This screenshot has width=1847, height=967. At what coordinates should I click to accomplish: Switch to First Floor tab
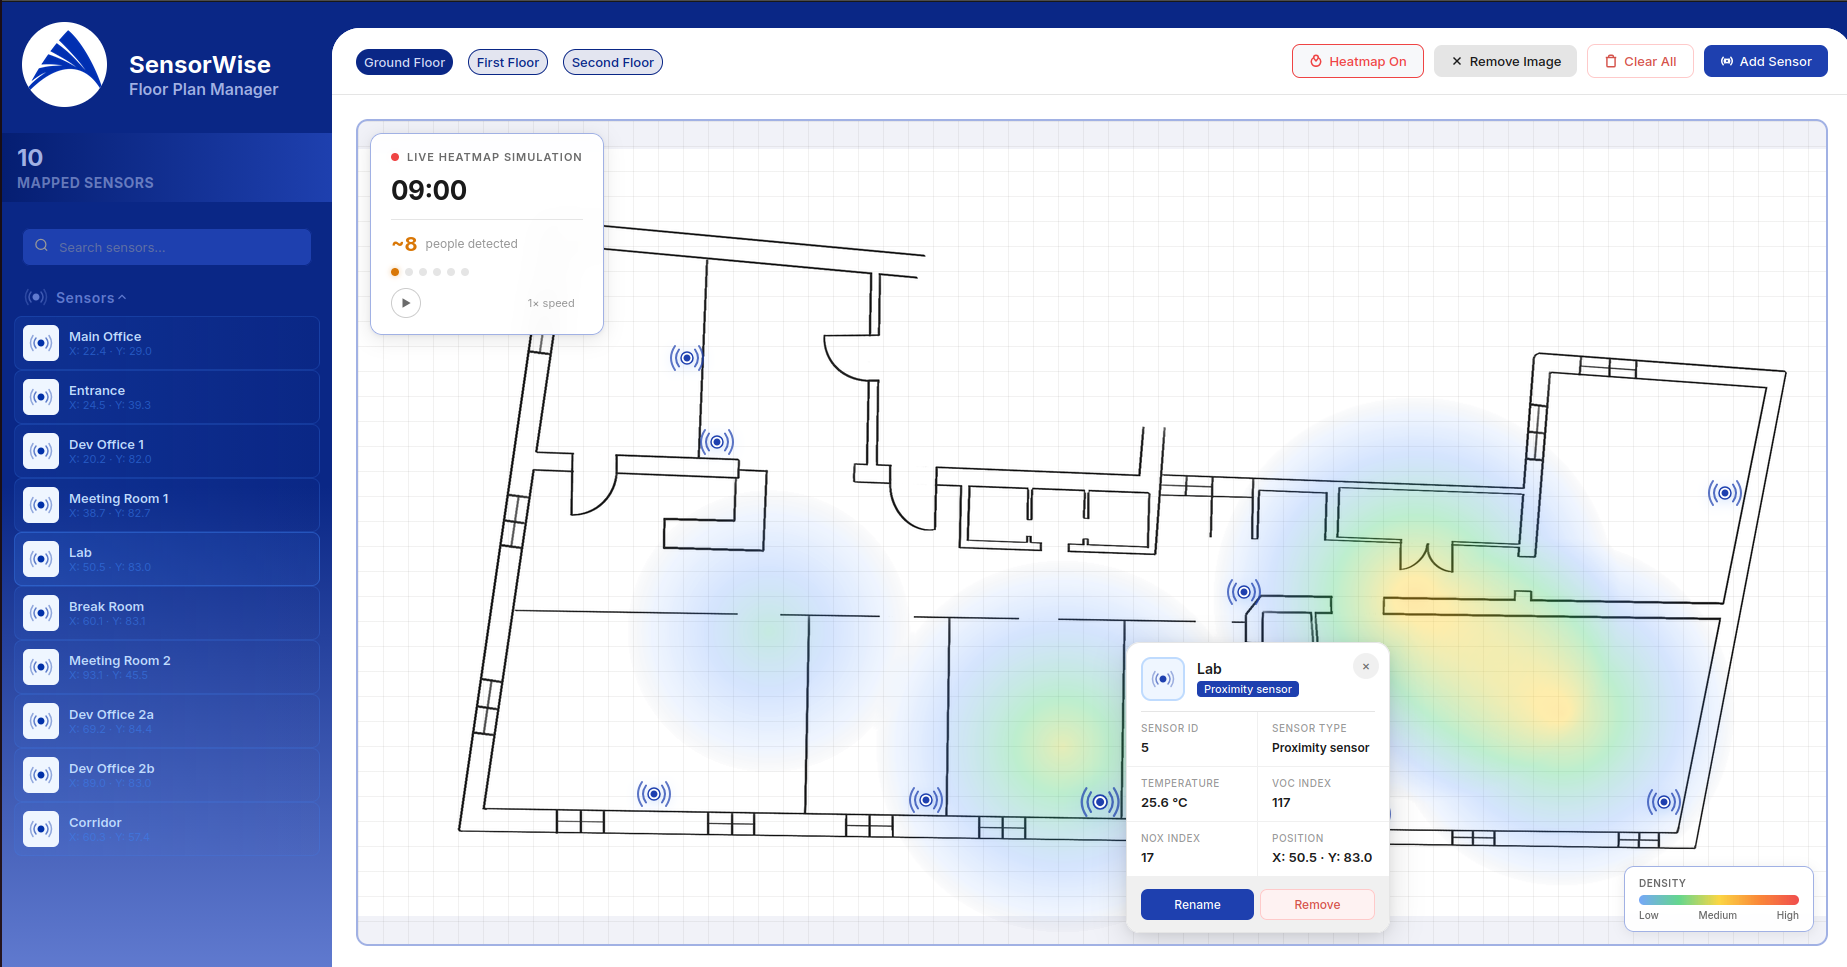(508, 62)
